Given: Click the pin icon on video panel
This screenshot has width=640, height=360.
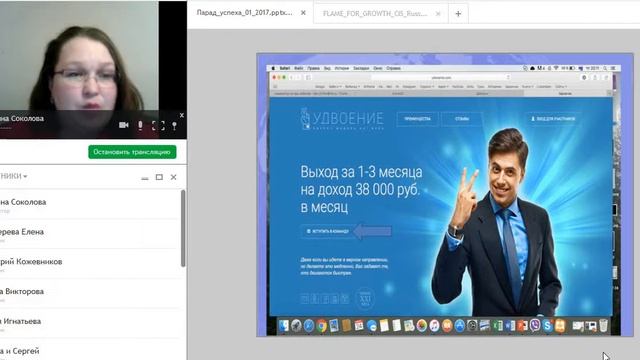Looking at the screenshot, I should click(174, 126).
